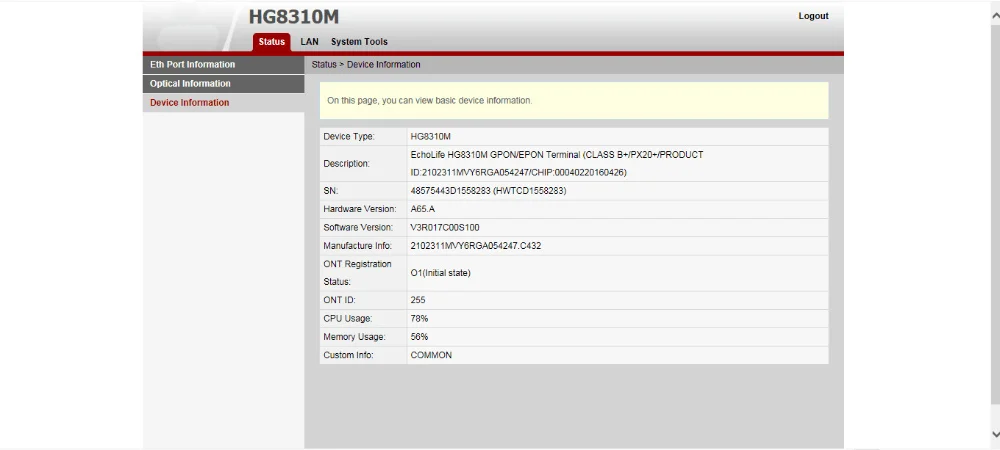
Task: Click the Hardware Version value A65.A
Action: [x=423, y=209]
